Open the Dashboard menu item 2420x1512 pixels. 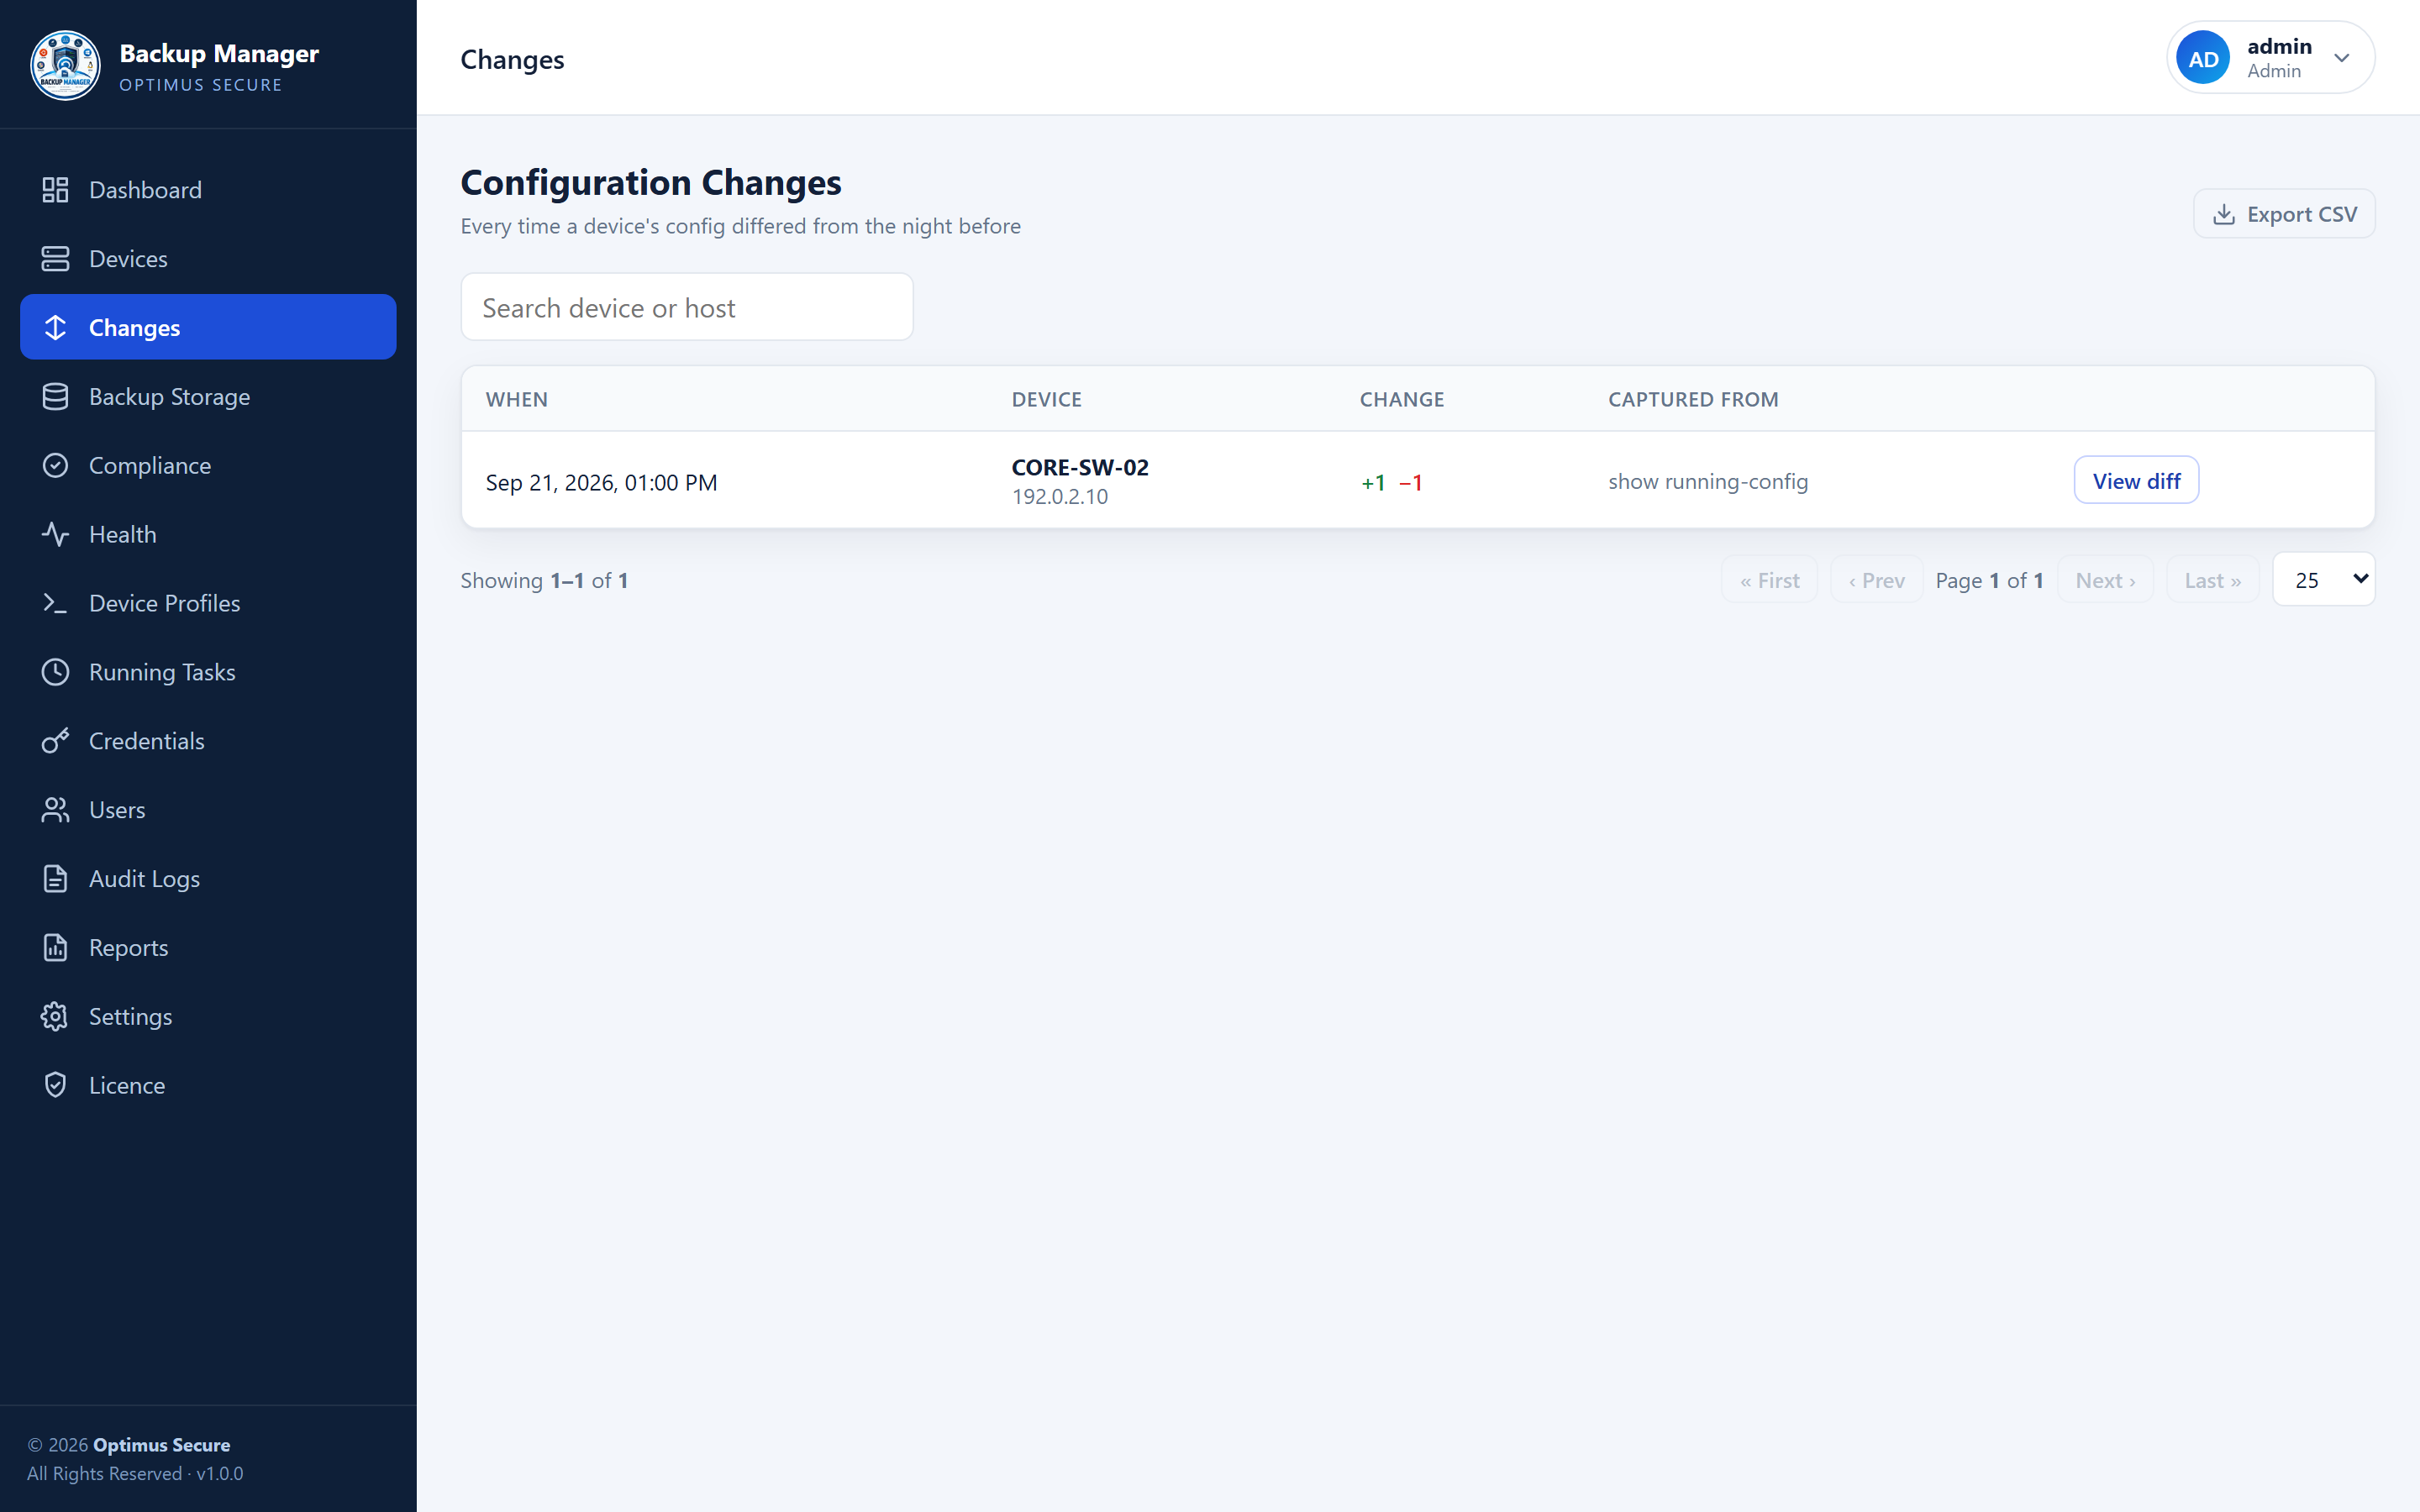[208, 190]
